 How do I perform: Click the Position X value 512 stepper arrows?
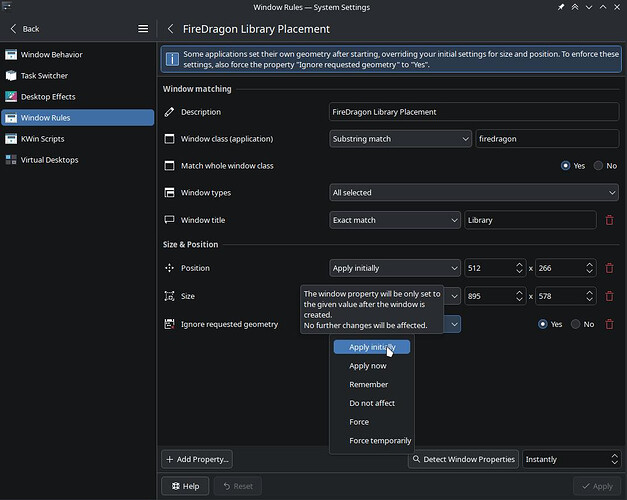(x=519, y=268)
